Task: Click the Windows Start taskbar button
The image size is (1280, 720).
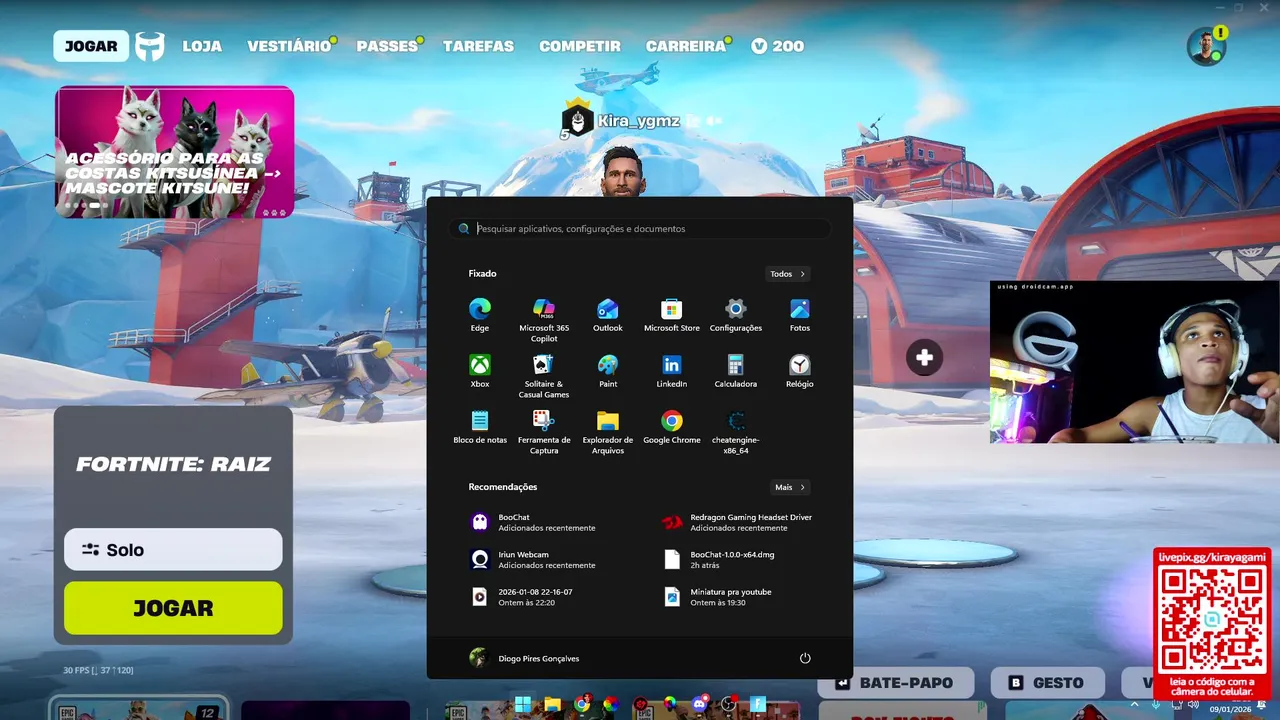Action: (x=522, y=704)
